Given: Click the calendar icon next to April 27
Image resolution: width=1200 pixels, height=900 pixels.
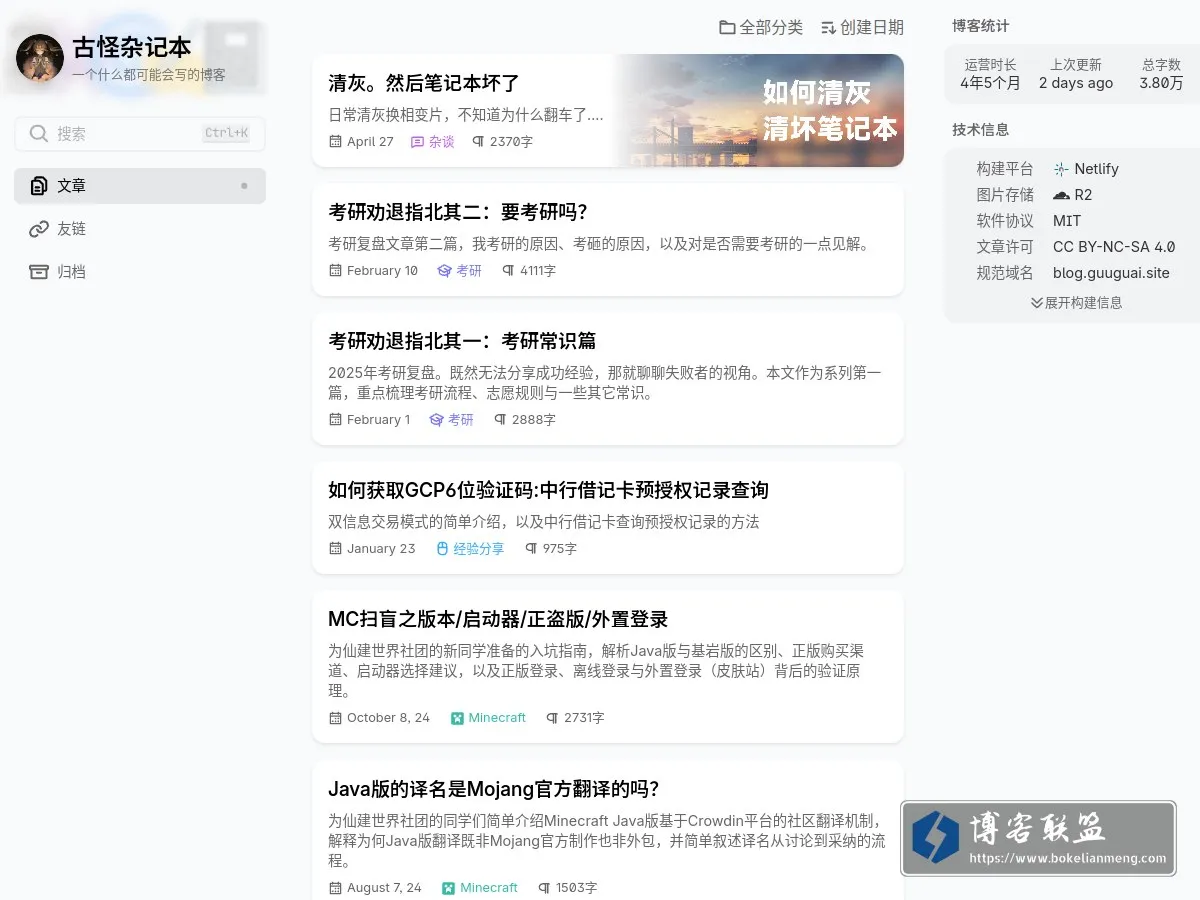Looking at the screenshot, I should 335,142.
